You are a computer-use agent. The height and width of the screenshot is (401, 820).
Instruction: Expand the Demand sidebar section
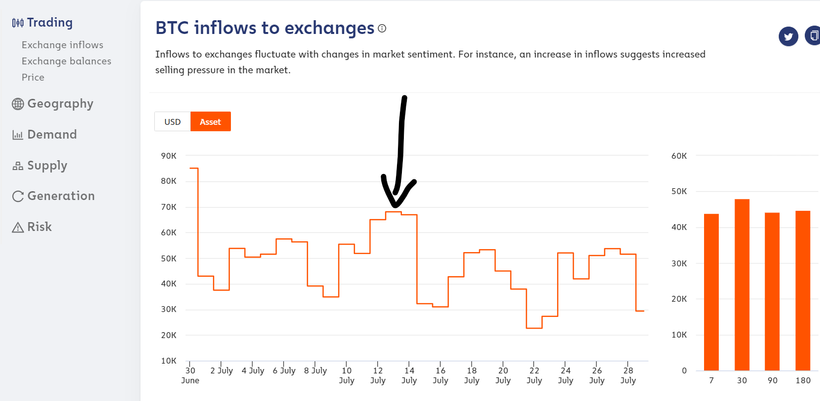pos(52,135)
